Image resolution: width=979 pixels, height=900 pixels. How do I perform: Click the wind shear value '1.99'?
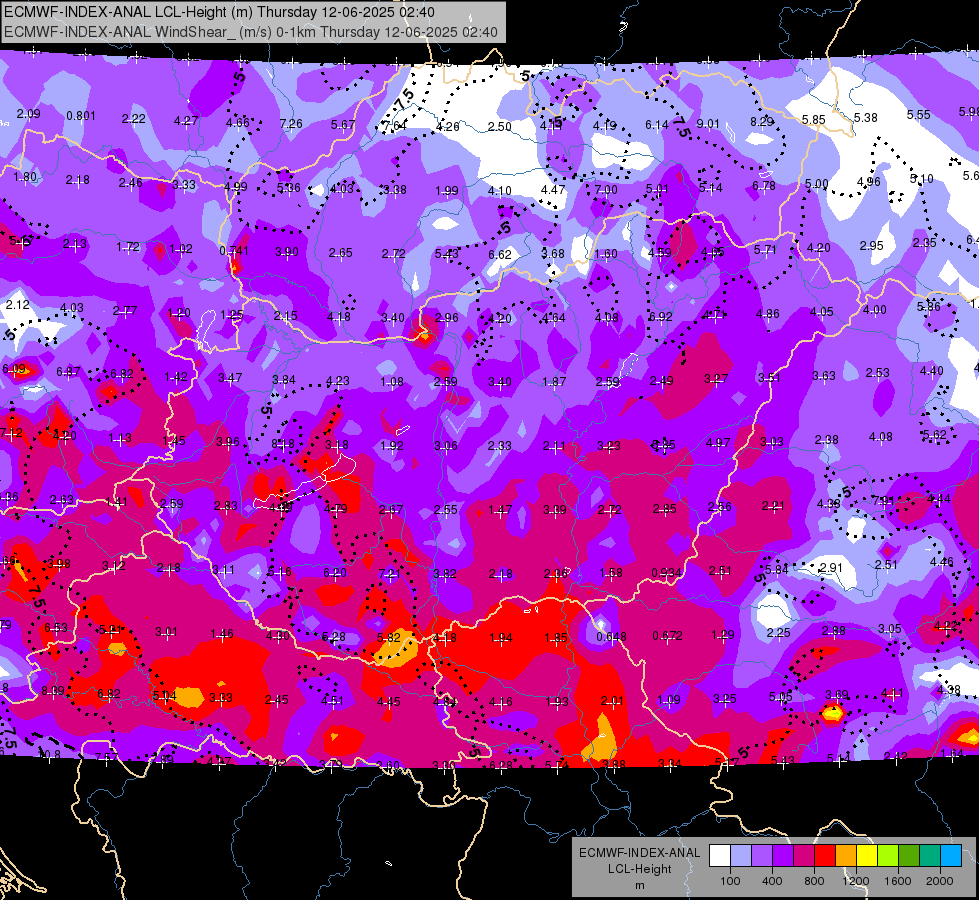[x=446, y=190]
